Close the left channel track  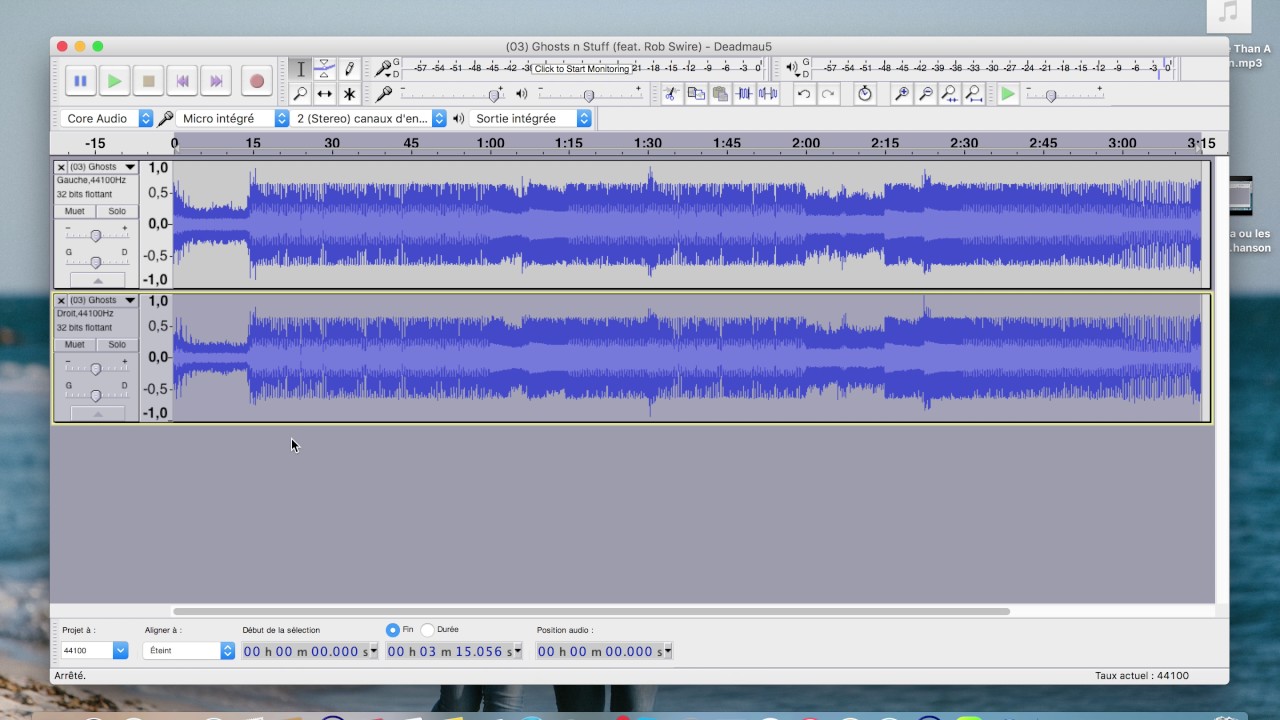pyautogui.click(x=61, y=167)
